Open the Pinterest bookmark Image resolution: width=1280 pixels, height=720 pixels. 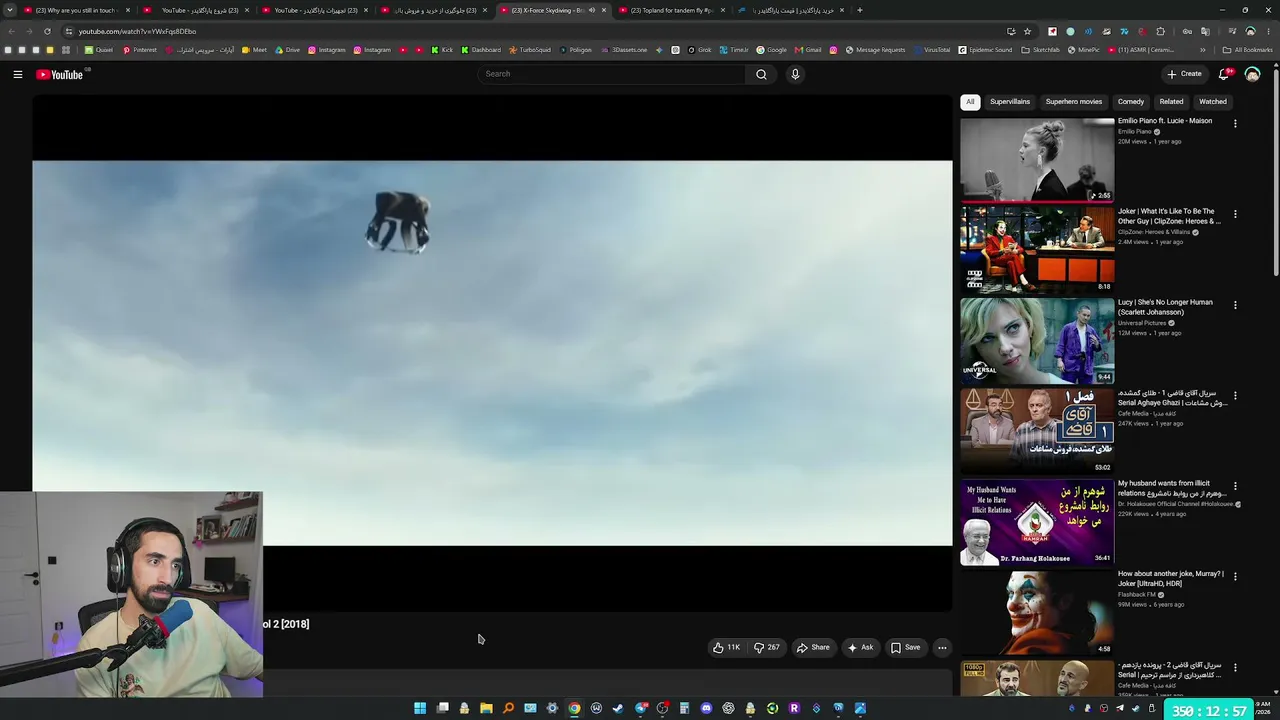click(x=140, y=50)
